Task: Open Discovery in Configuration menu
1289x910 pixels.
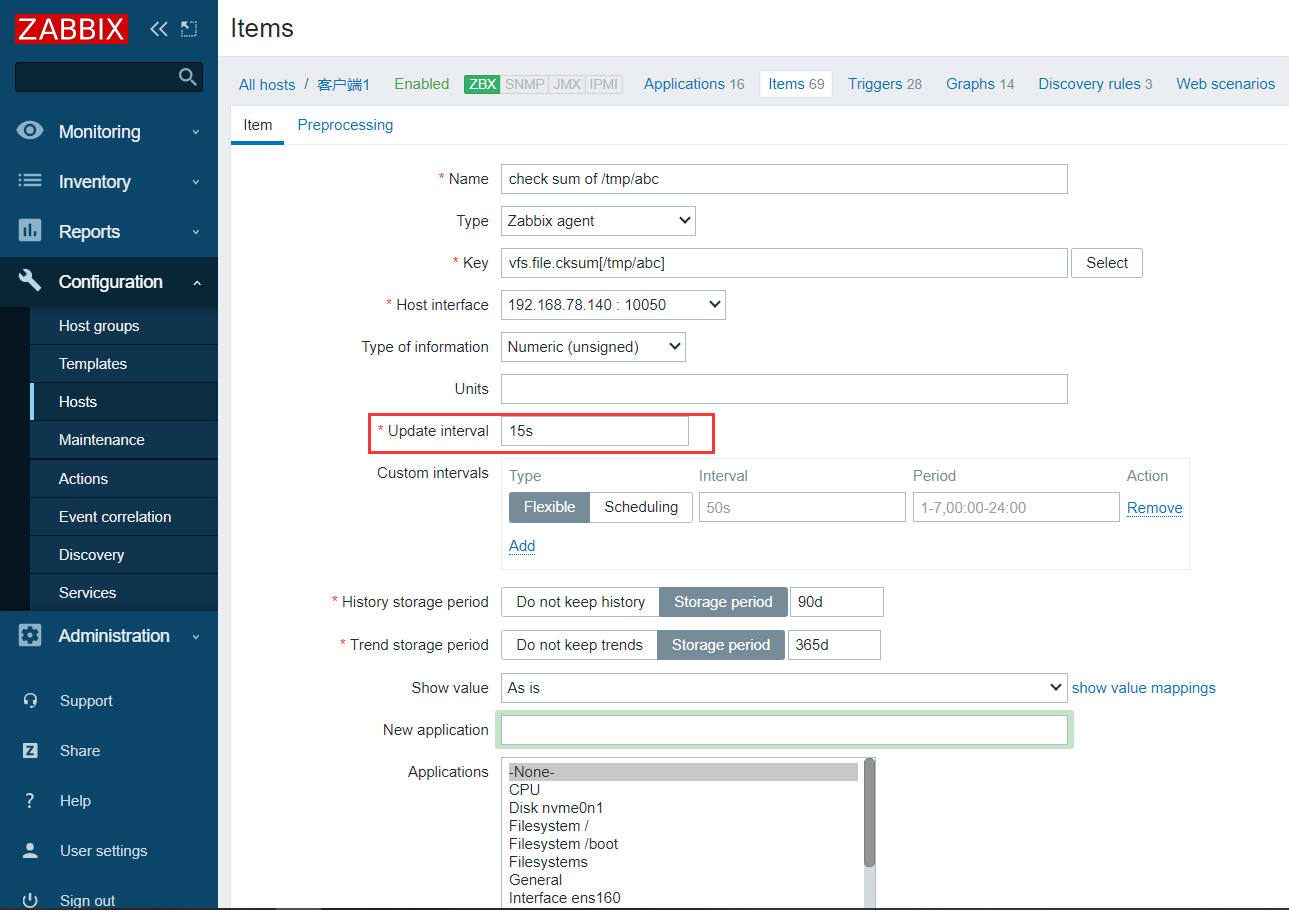Action: [x=124, y=555]
